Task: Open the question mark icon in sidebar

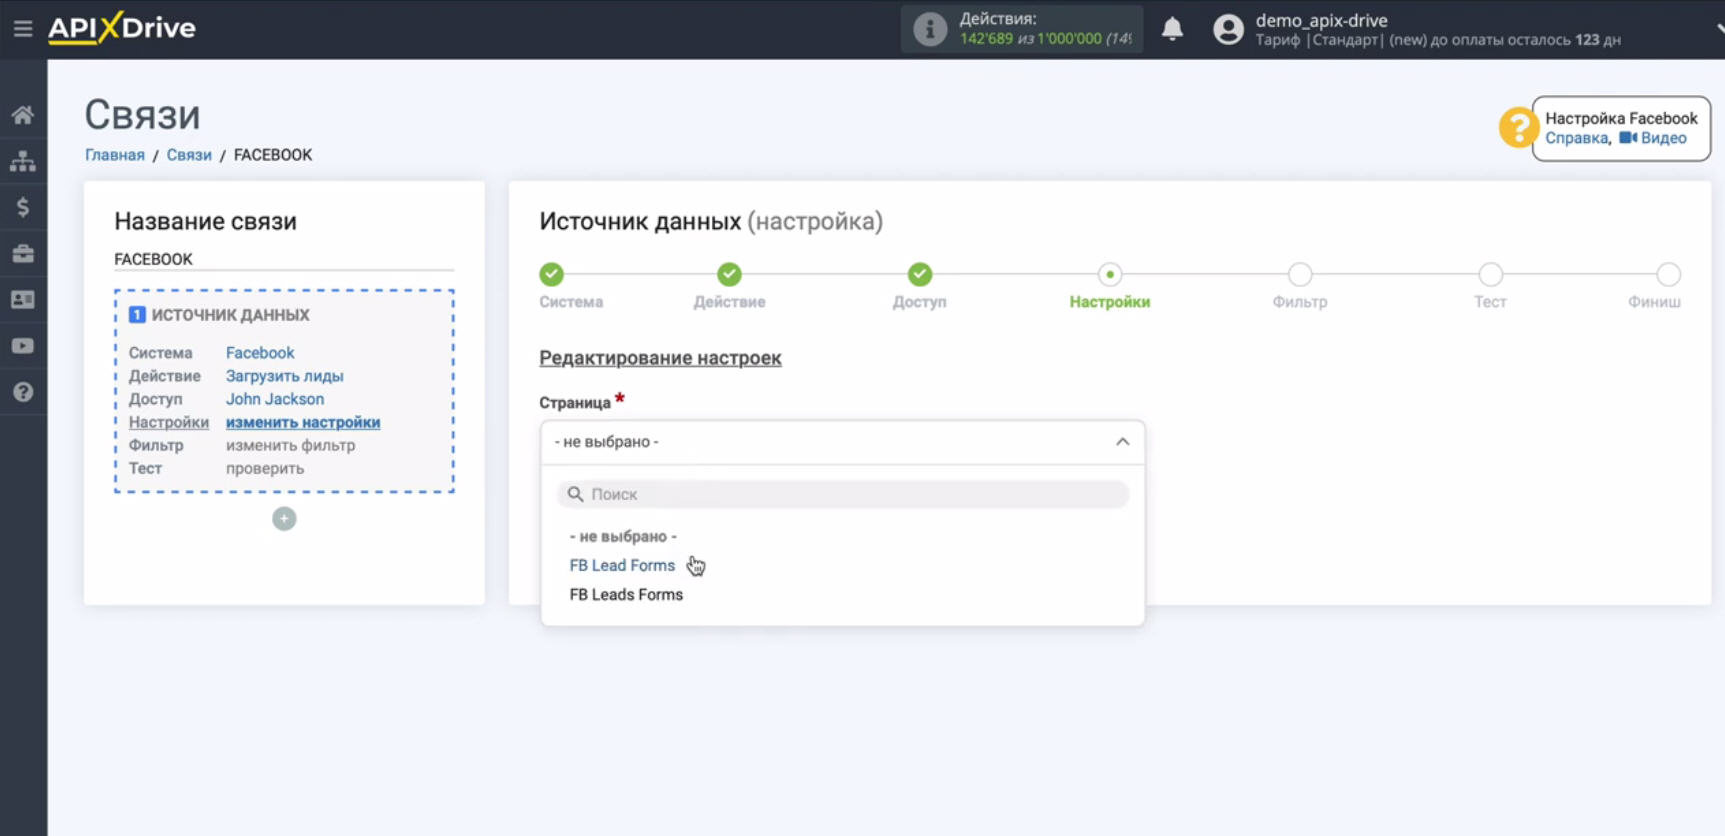Action: tap(23, 392)
